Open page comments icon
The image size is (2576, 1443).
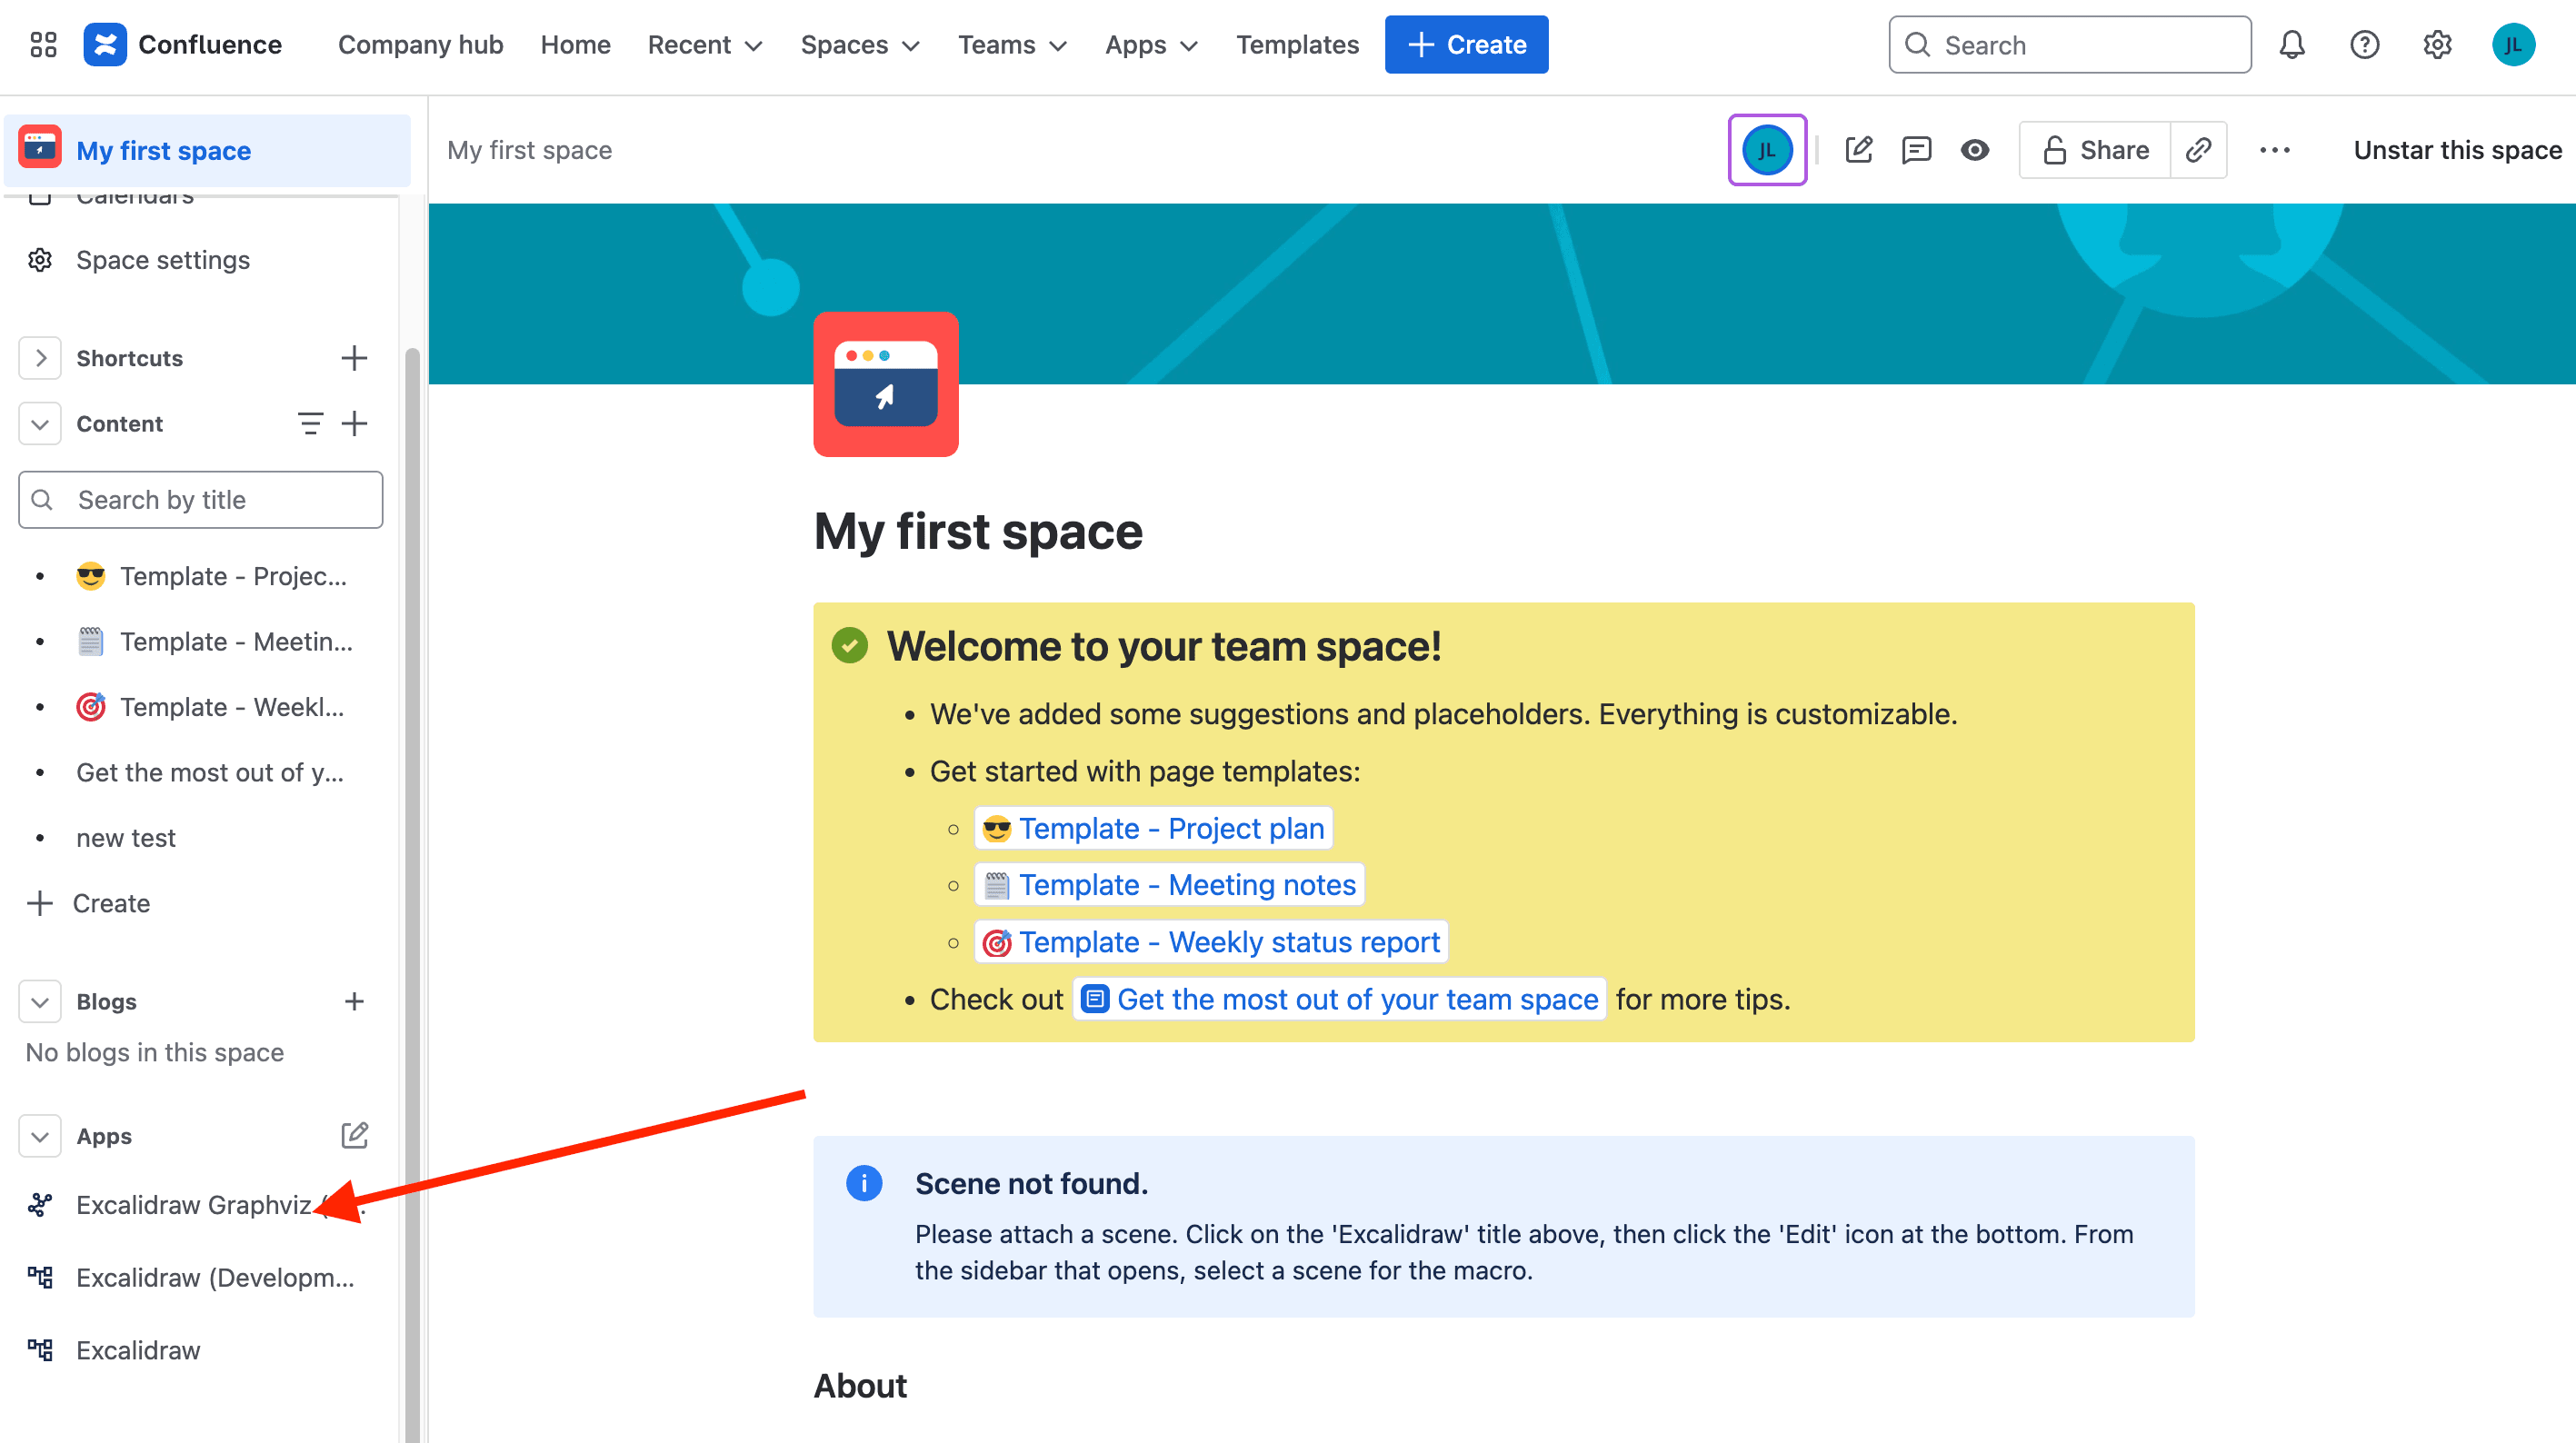tap(1916, 150)
